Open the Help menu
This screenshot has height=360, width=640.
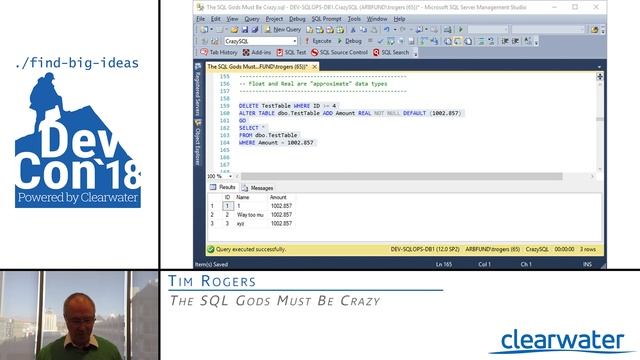click(399, 19)
